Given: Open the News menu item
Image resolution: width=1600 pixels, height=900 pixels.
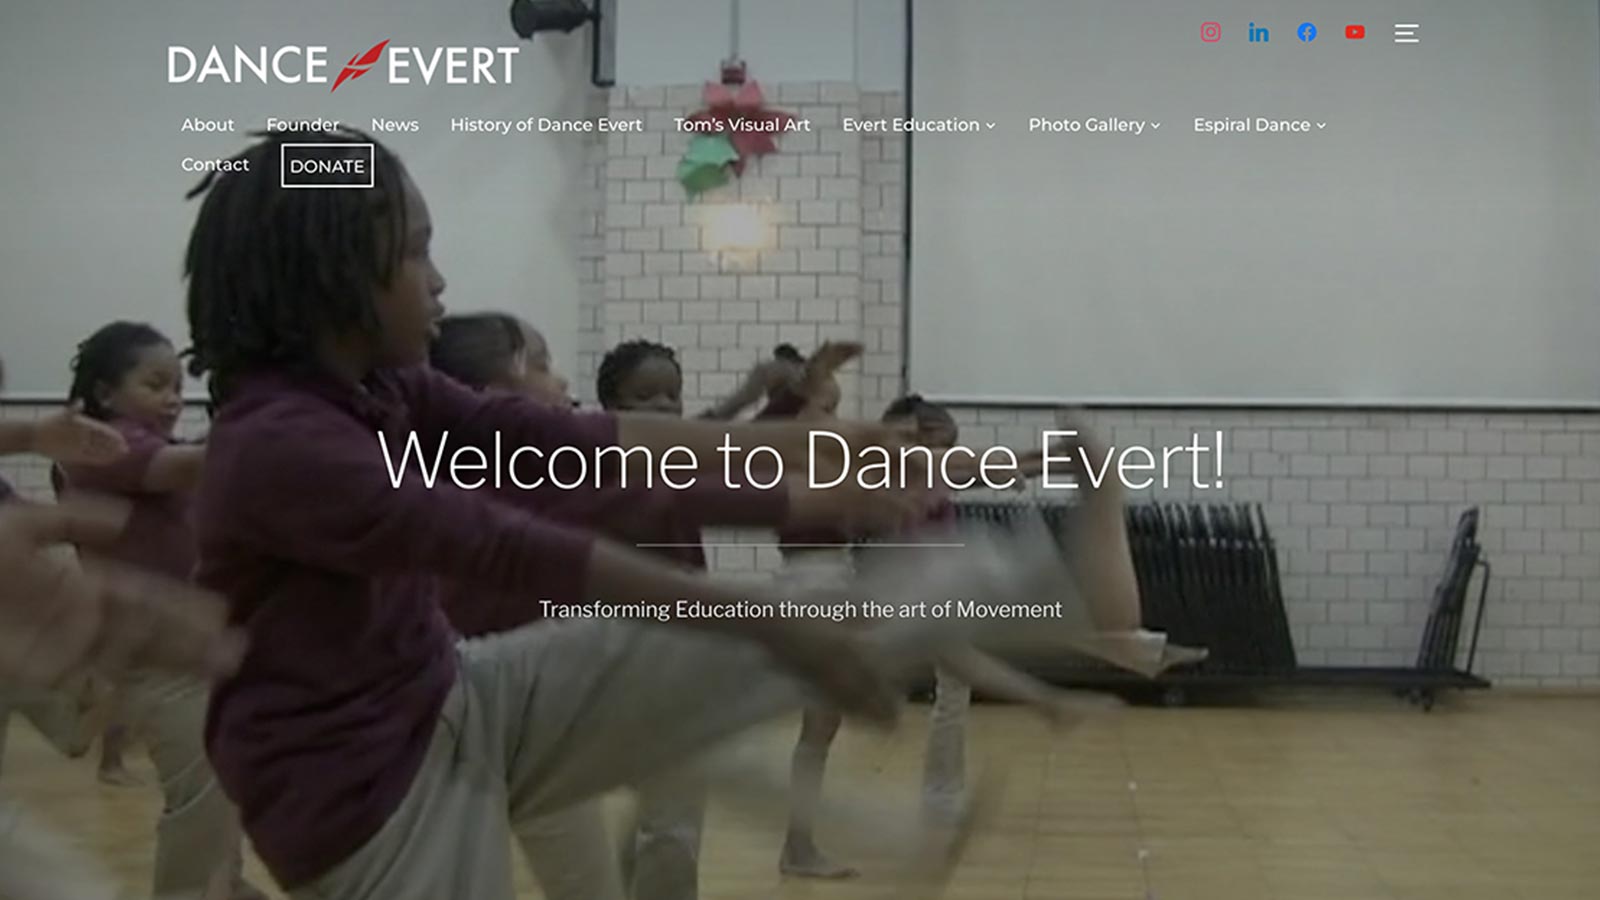Looking at the screenshot, I should (394, 125).
